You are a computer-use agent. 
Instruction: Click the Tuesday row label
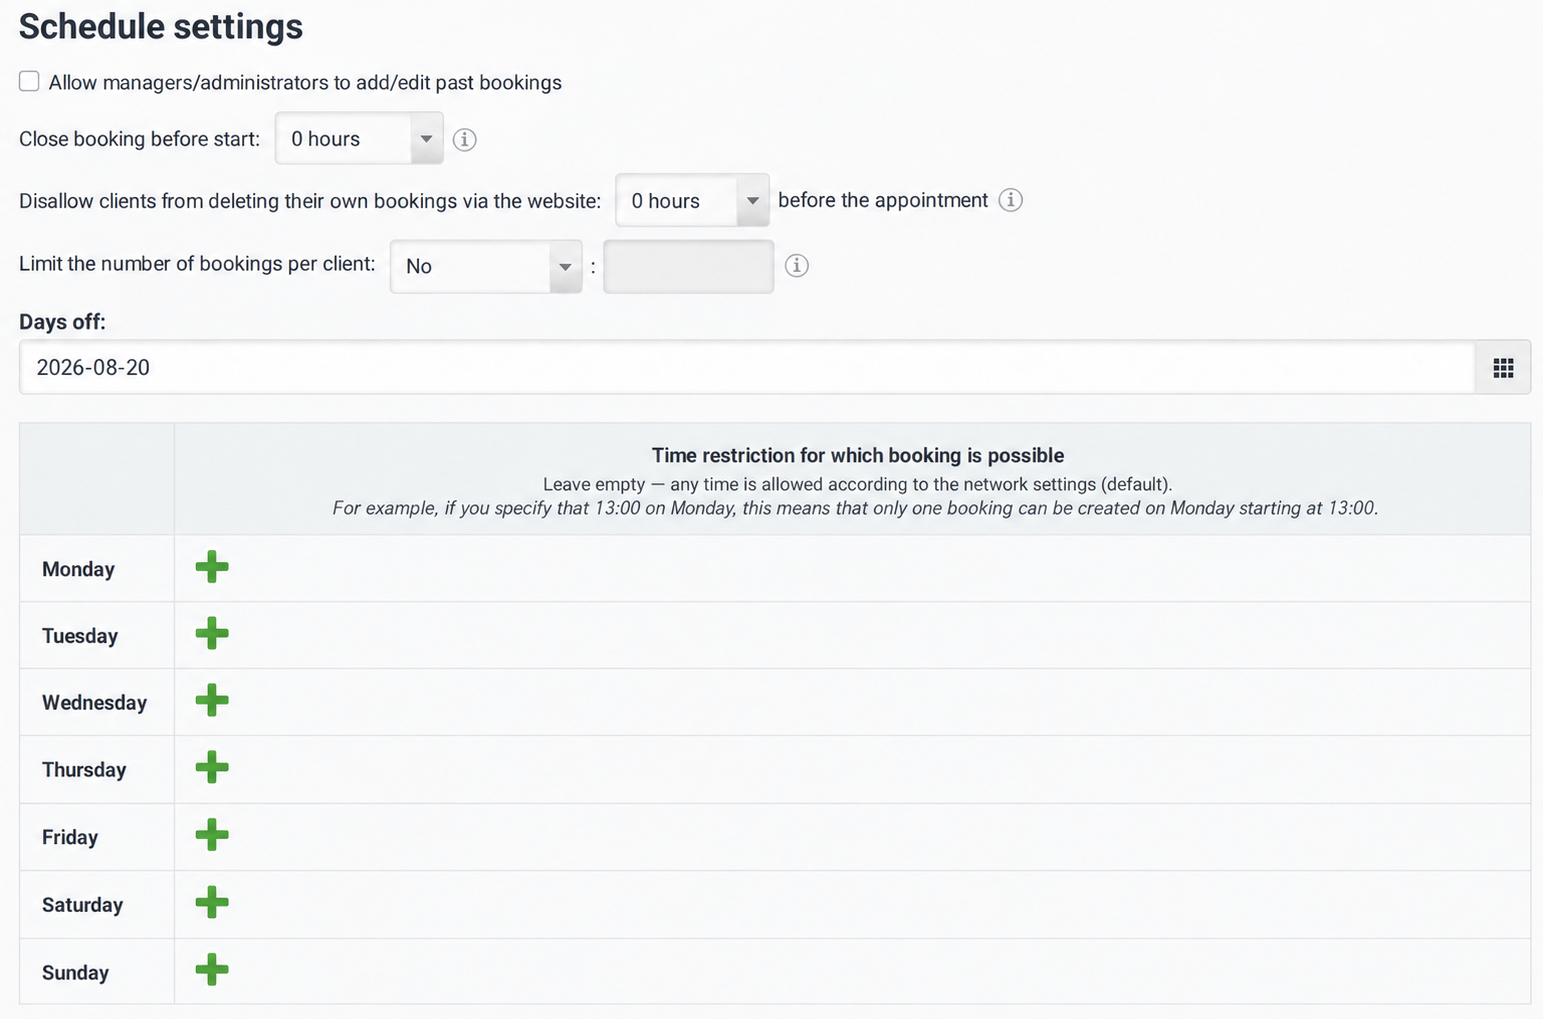[x=80, y=636]
